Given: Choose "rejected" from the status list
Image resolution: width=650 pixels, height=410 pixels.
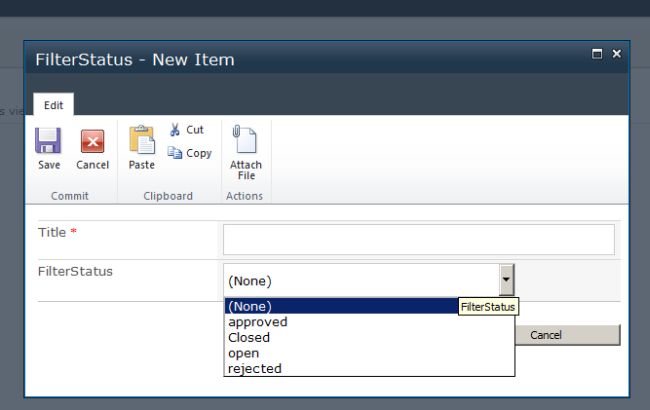Looking at the screenshot, I should [x=255, y=369].
